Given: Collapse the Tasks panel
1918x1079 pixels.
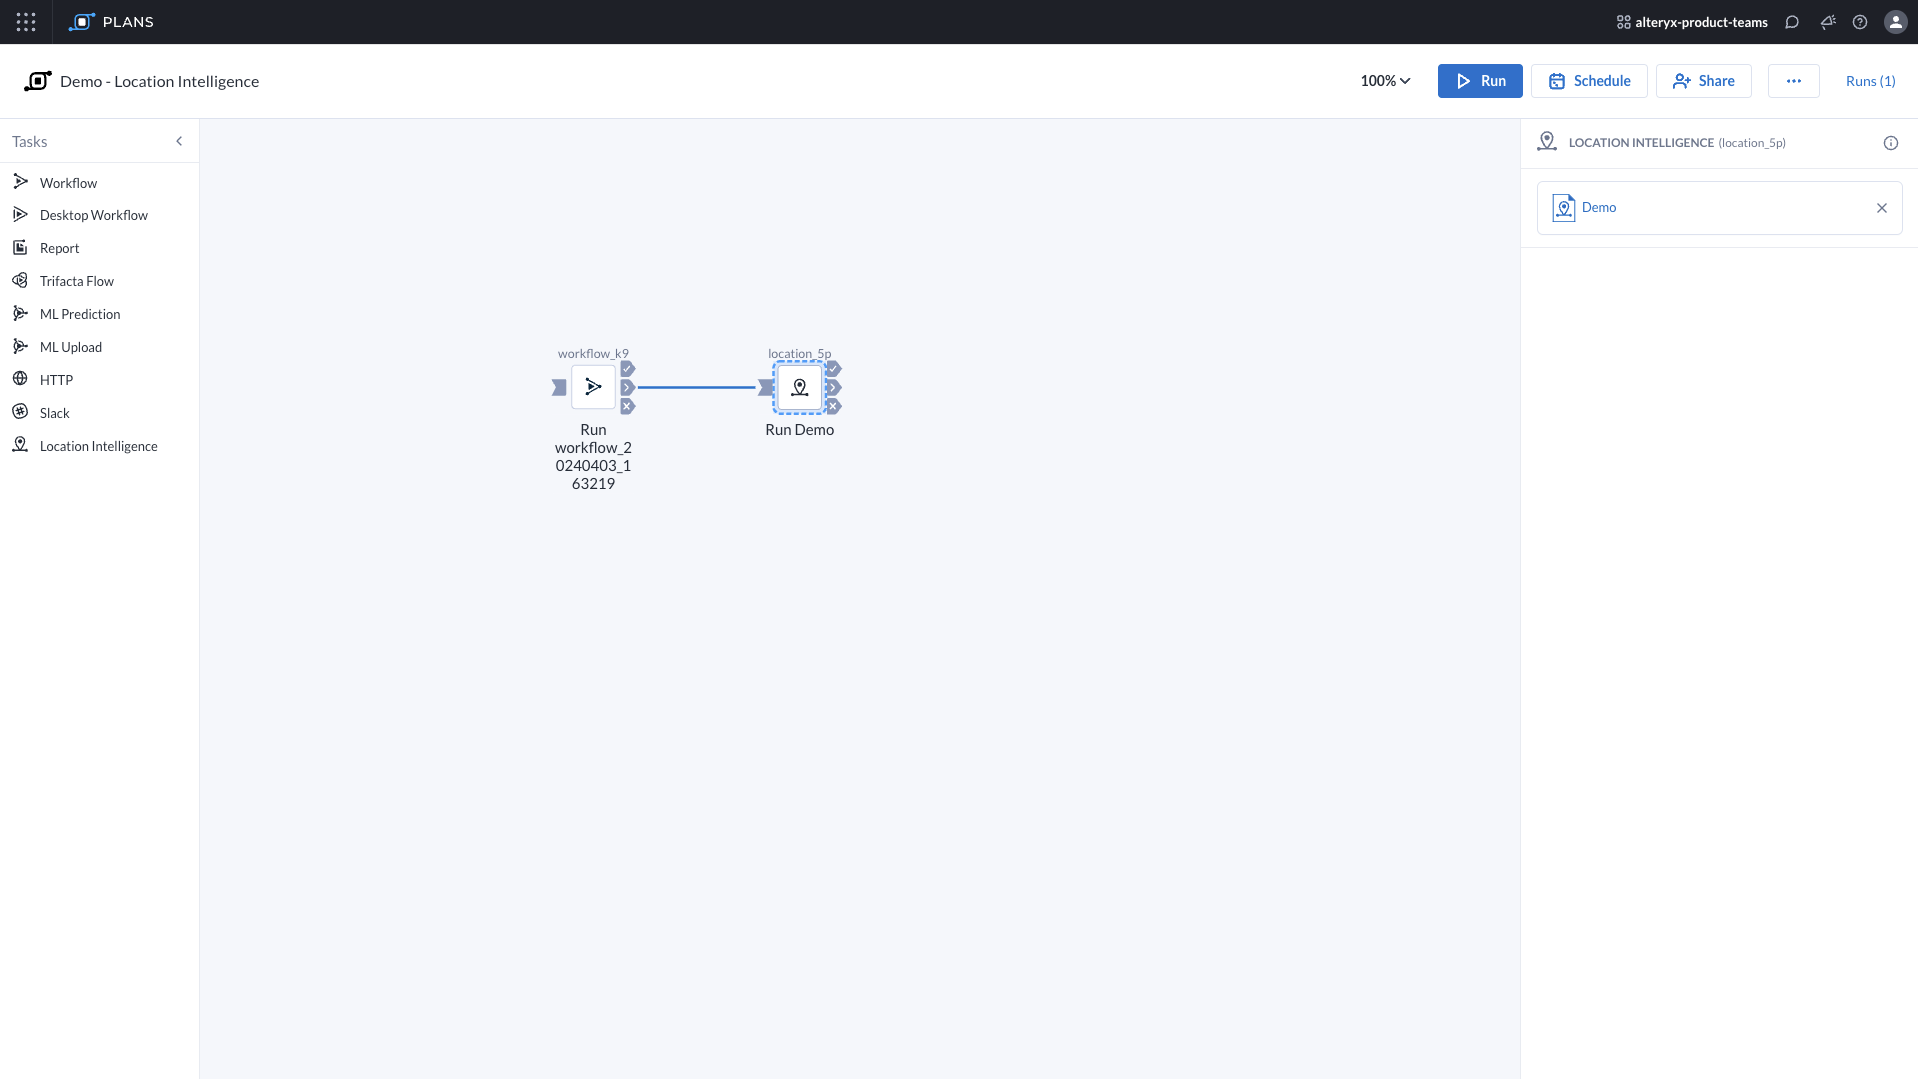Looking at the screenshot, I should point(179,141).
